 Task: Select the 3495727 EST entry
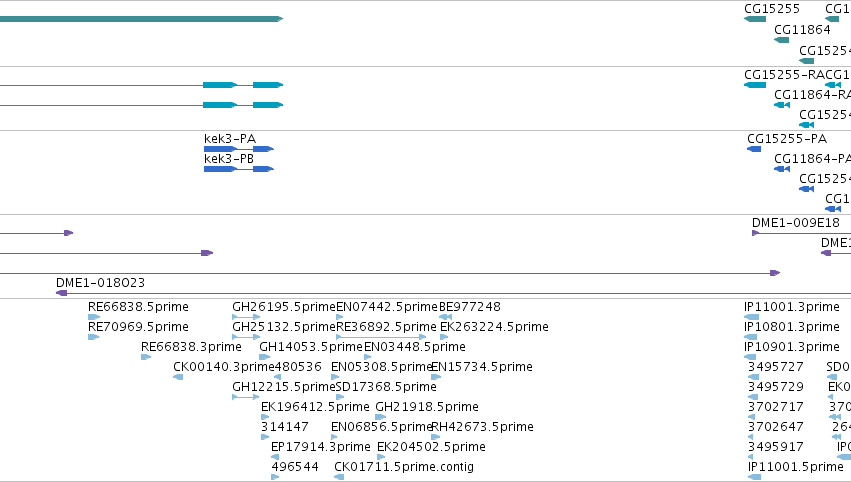click(776, 367)
